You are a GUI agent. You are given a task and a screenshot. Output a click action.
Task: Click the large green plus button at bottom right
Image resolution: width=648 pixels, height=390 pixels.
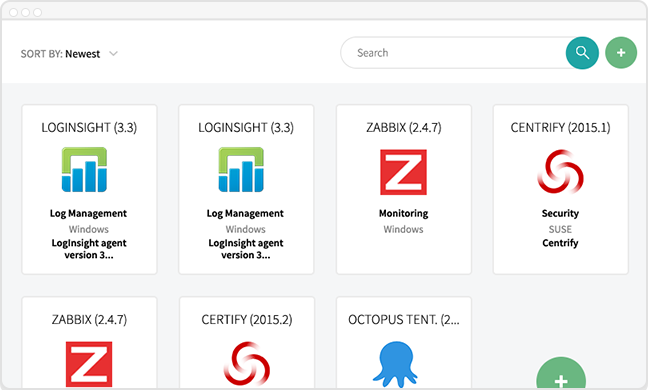[561, 373]
